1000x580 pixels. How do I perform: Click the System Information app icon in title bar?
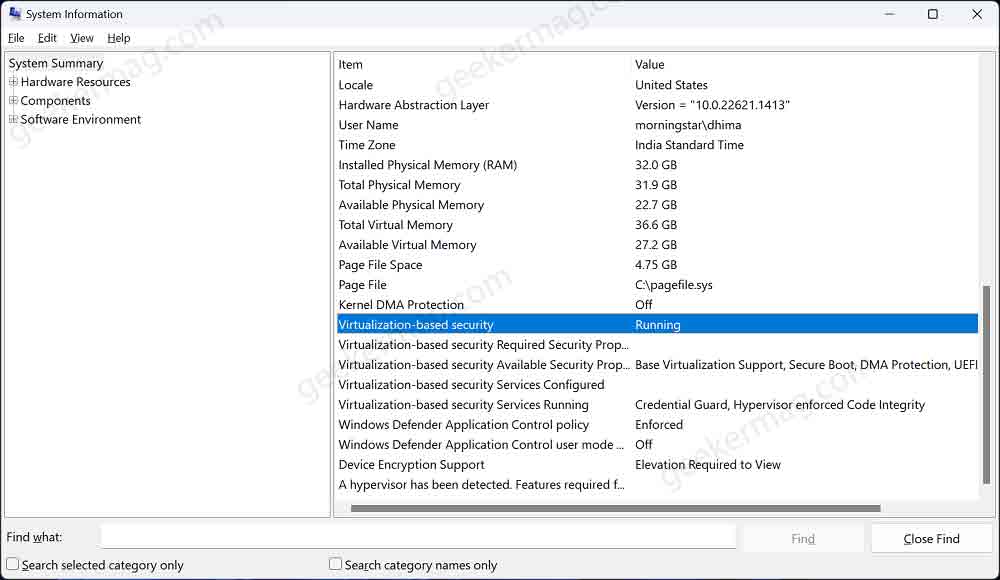pos(15,13)
